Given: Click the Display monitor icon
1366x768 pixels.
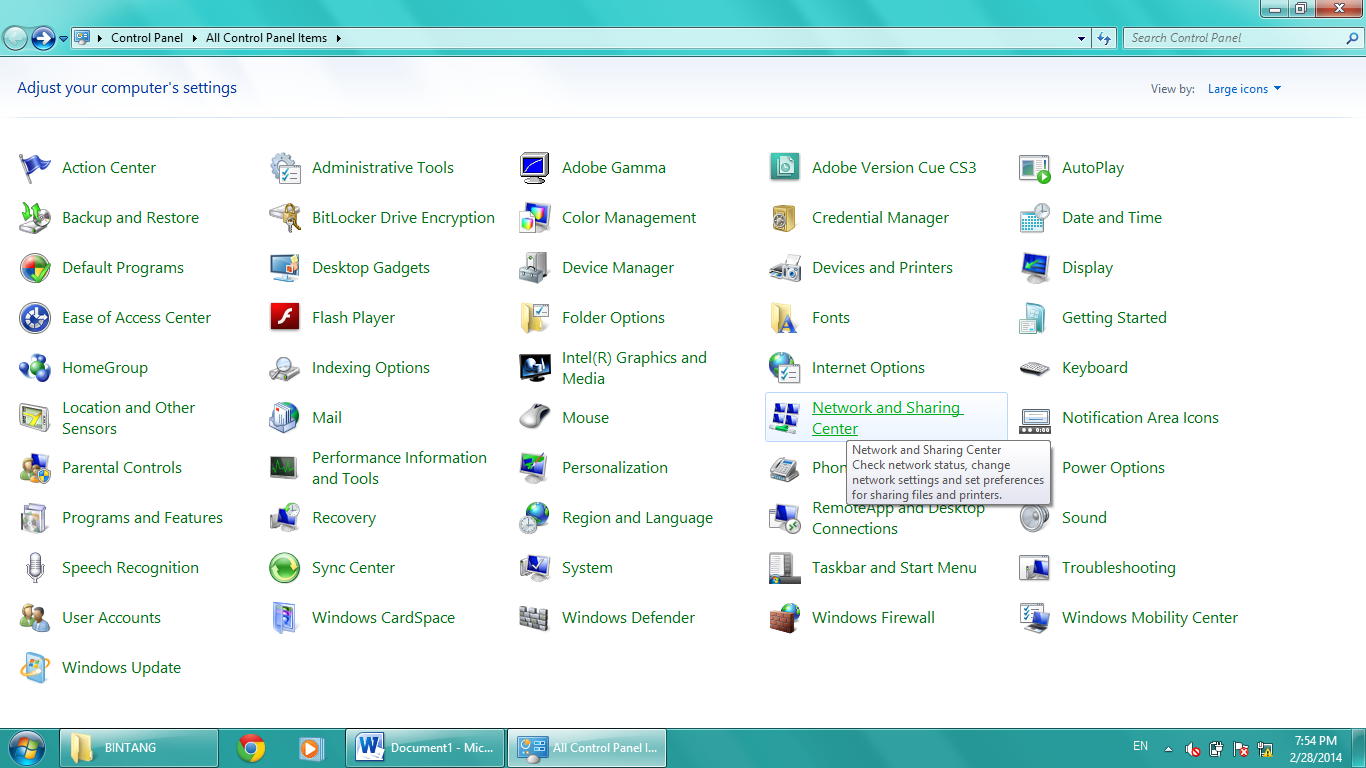Looking at the screenshot, I should pos(1035,268).
